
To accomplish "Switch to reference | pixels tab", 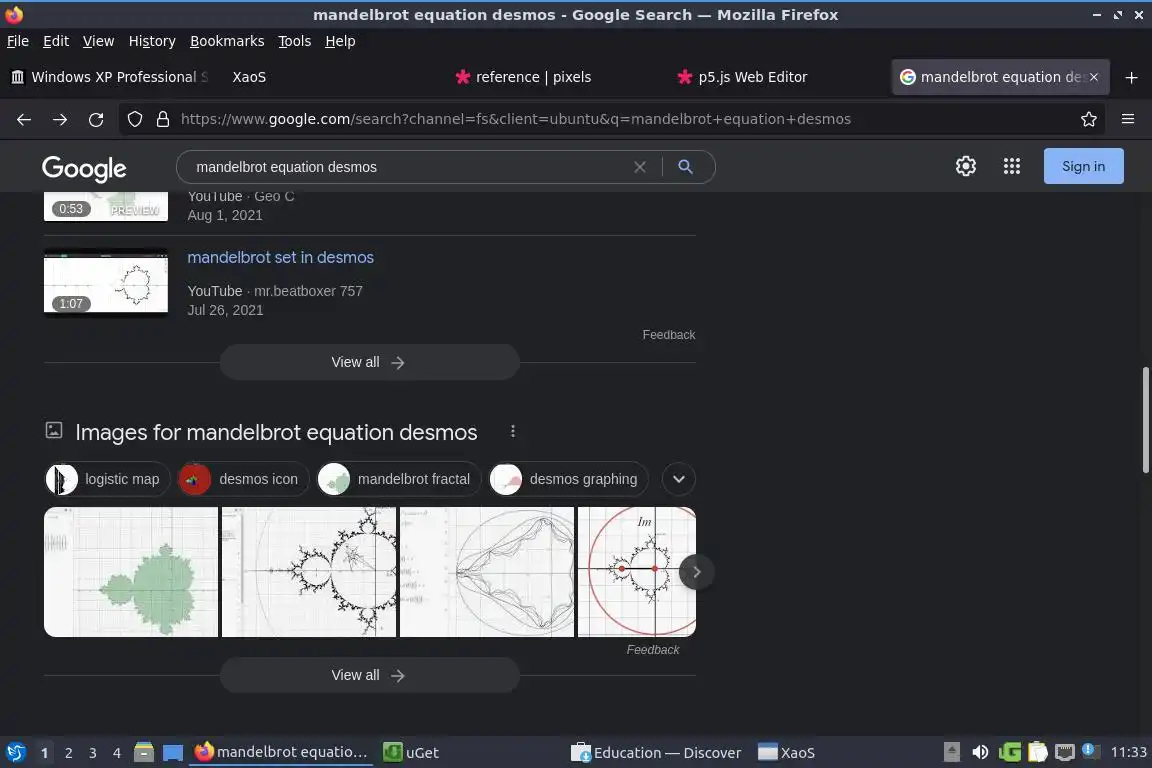I will [555, 76].
